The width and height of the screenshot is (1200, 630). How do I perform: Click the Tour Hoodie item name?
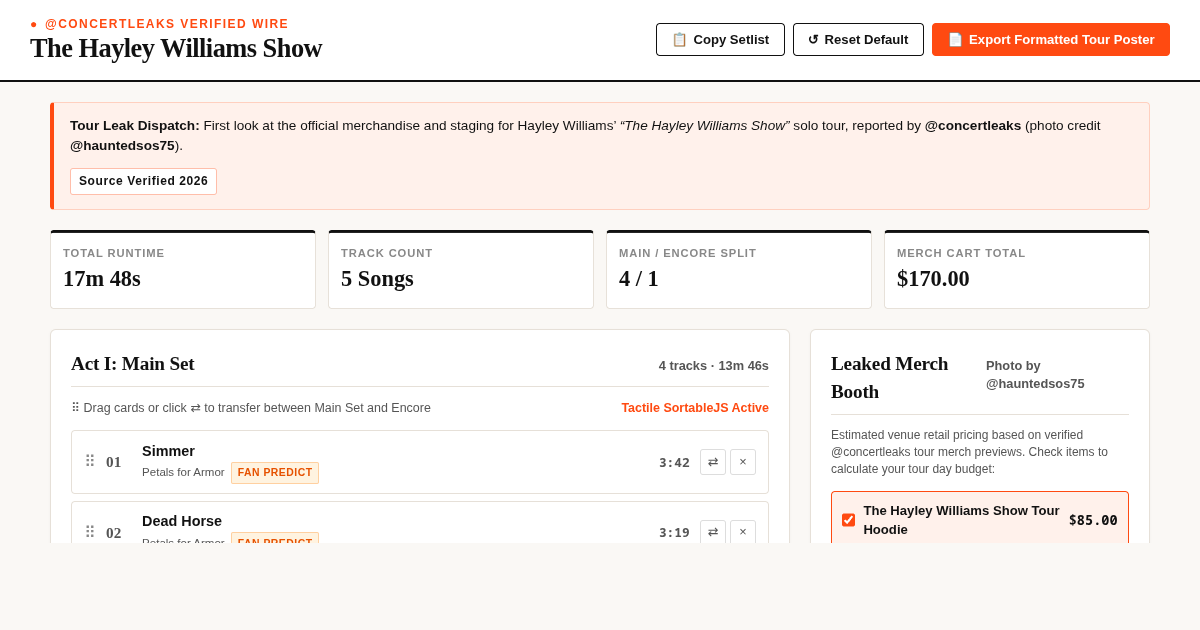[961, 520]
